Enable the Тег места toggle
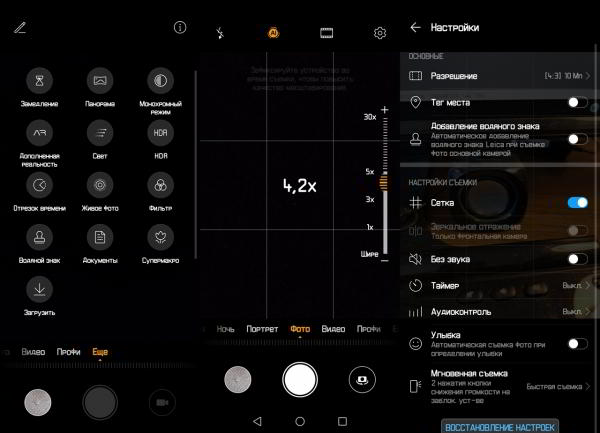600x433 pixels. coord(577,102)
